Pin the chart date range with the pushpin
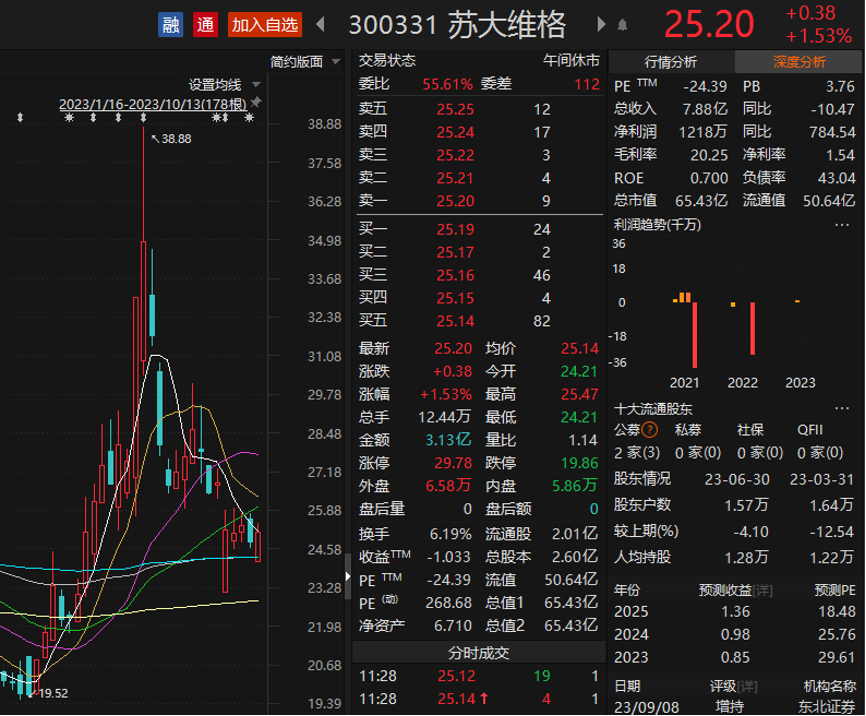Image resolution: width=866 pixels, height=716 pixels. 256,103
